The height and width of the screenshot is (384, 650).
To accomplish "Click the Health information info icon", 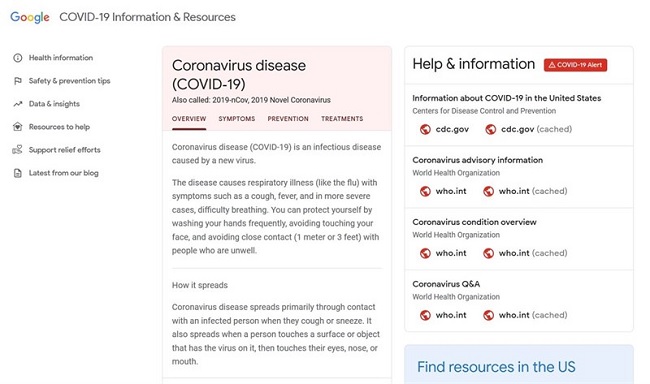I will (x=17, y=58).
